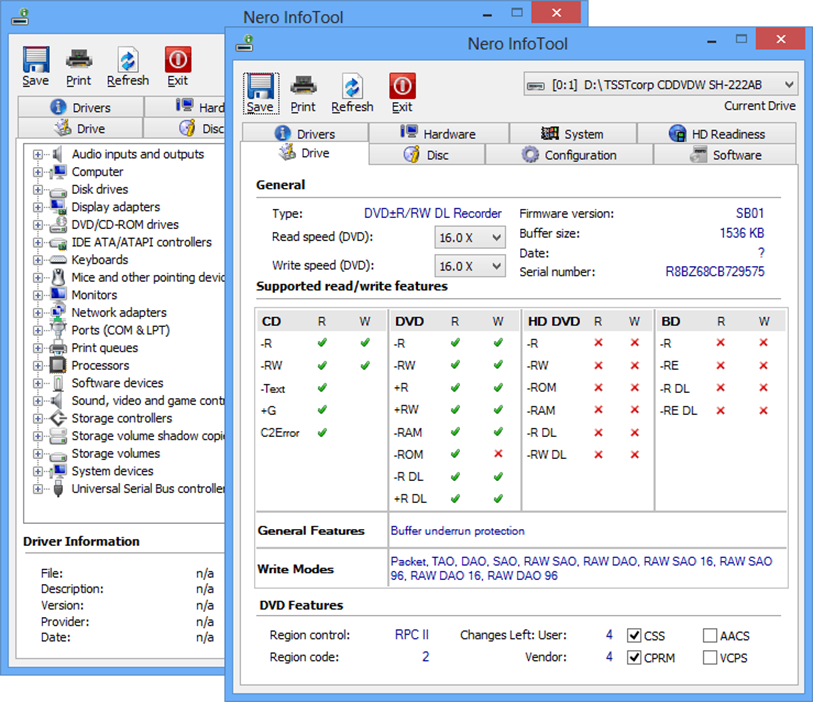Click the Disk drives icon
The width and height of the screenshot is (813, 702).
[58, 190]
